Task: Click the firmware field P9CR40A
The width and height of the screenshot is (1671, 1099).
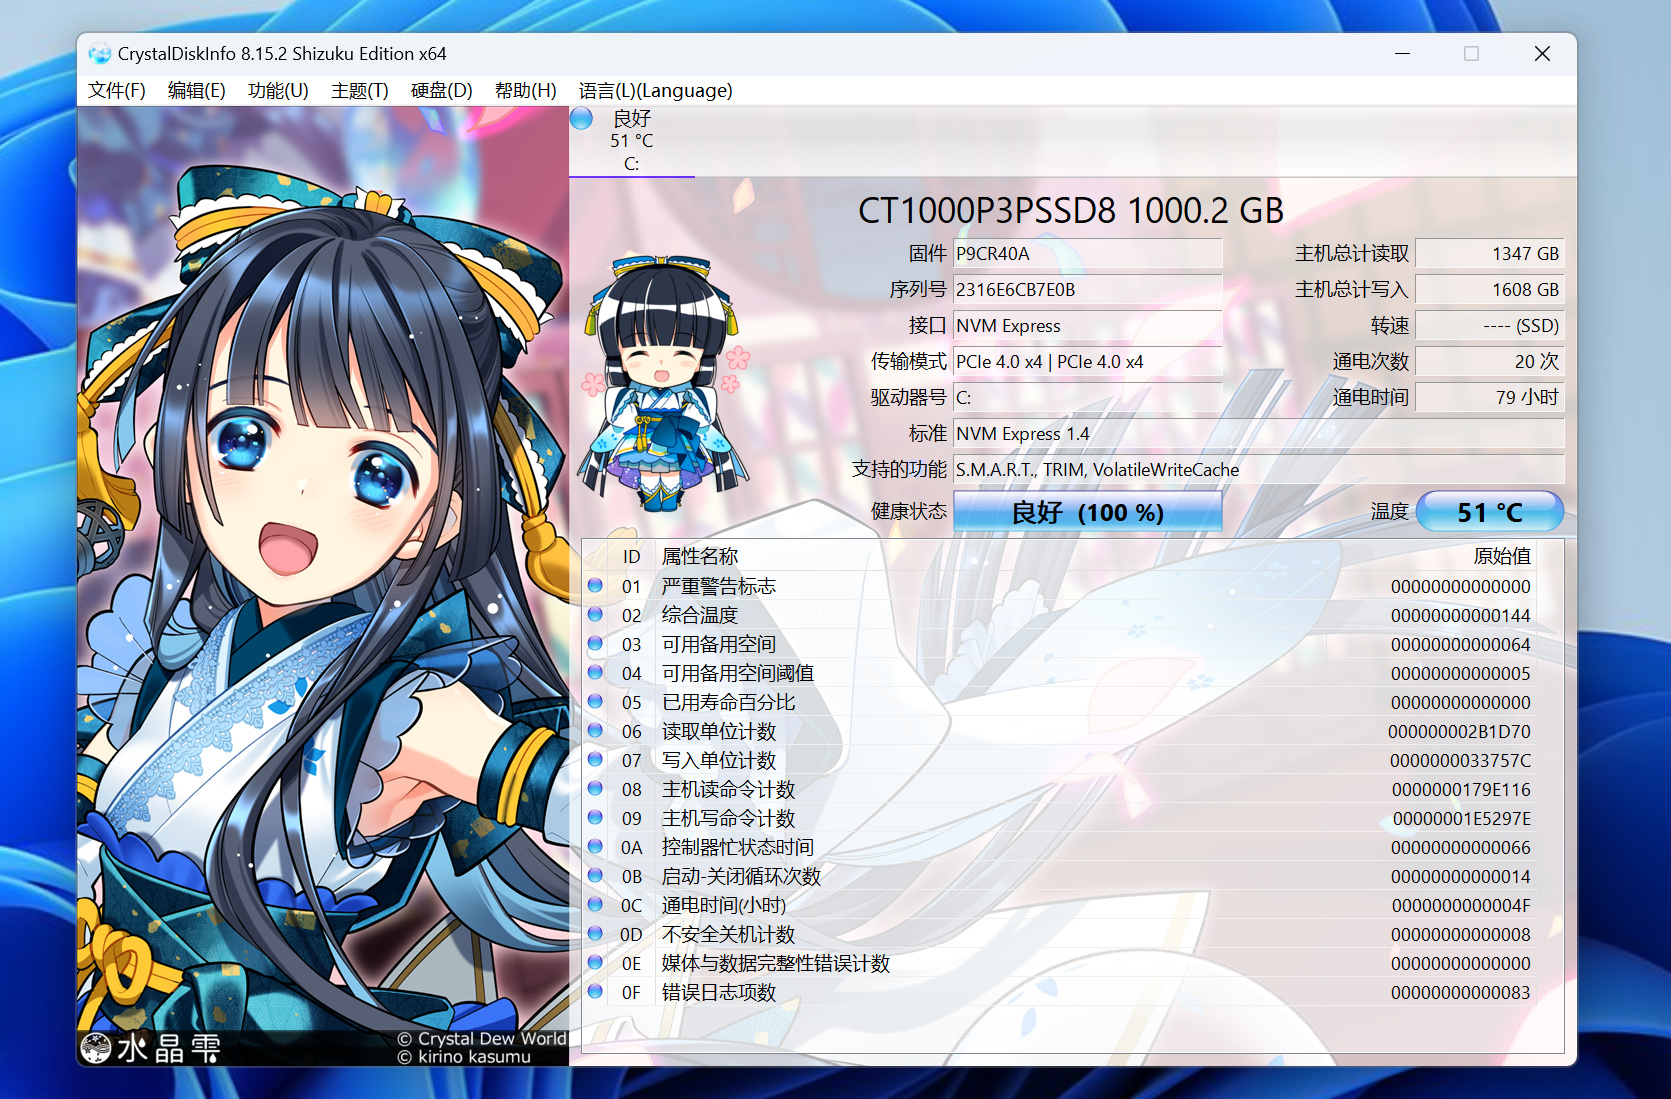Action: pyautogui.click(x=1088, y=254)
